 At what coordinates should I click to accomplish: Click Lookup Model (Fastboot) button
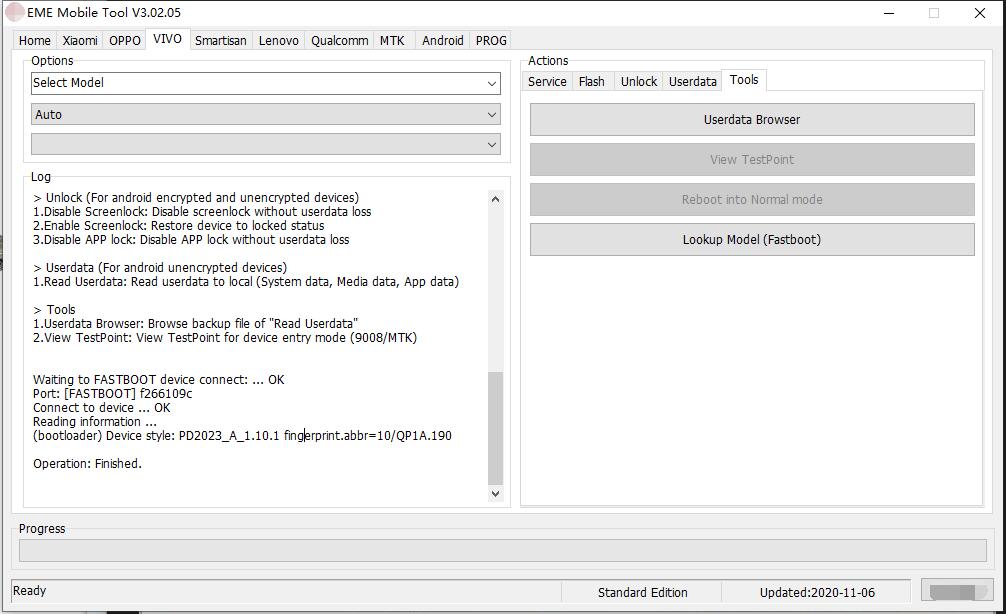[752, 239]
